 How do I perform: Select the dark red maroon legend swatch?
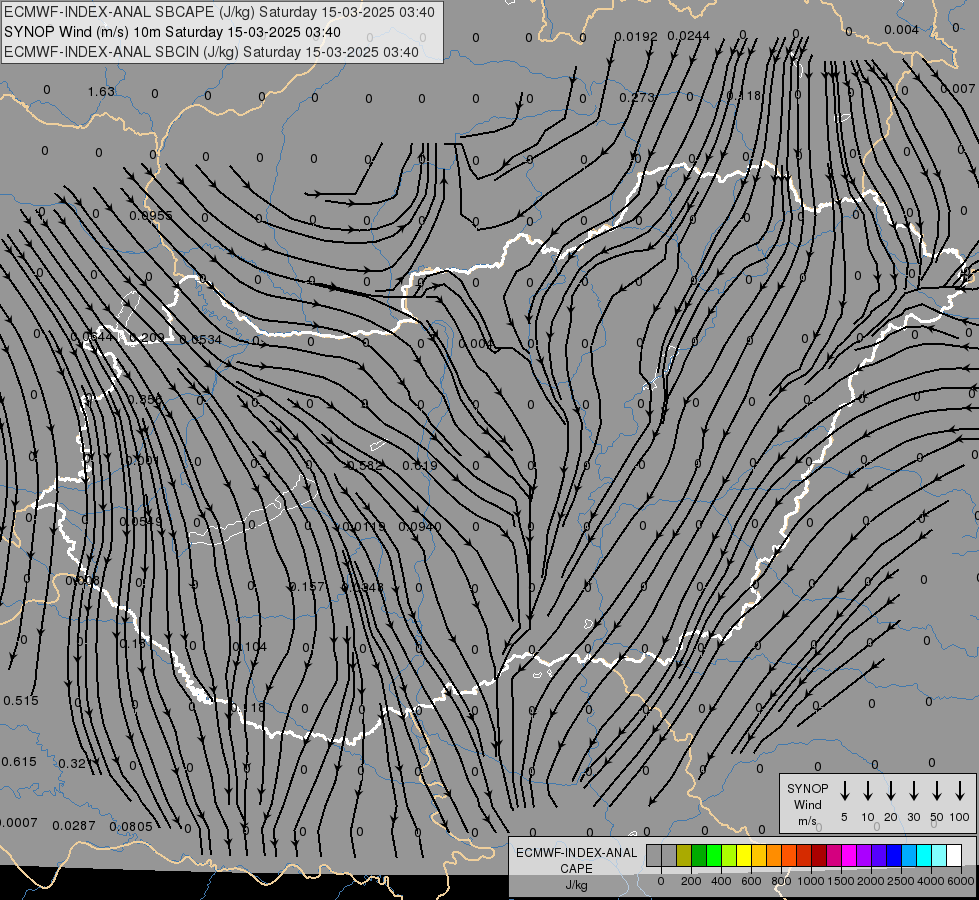click(x=819, y=855)
